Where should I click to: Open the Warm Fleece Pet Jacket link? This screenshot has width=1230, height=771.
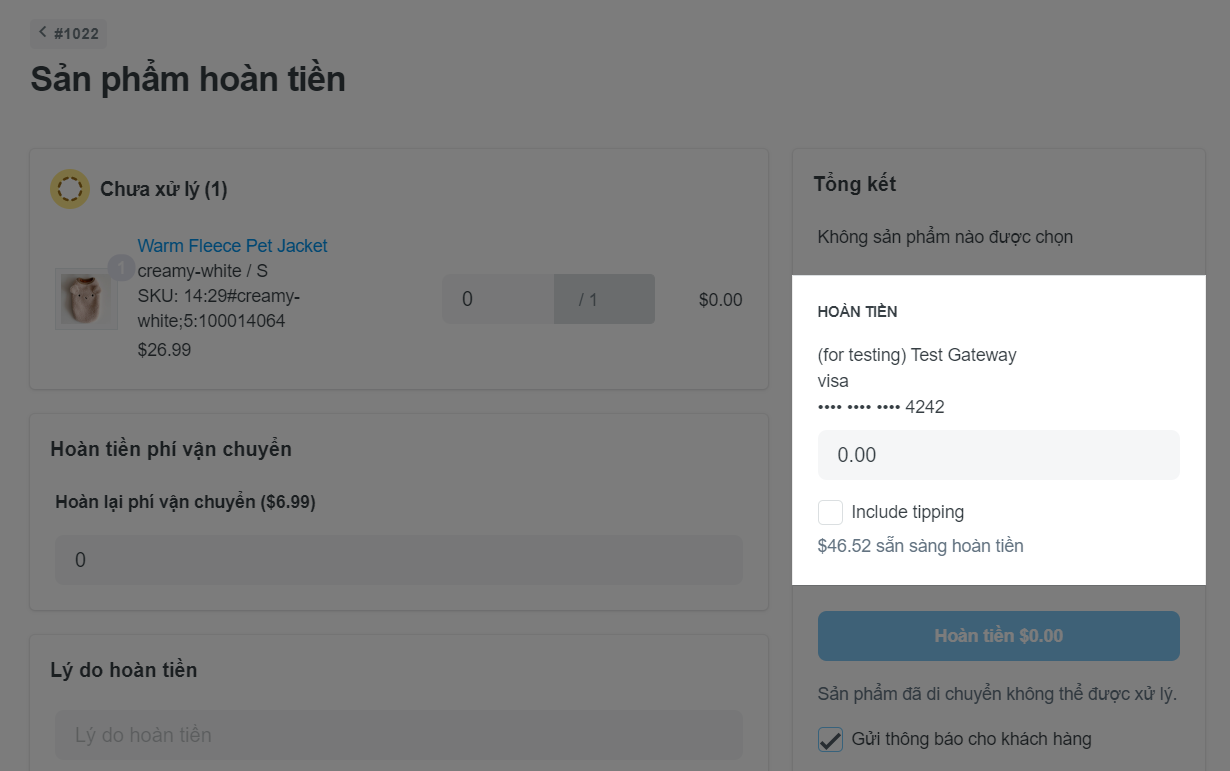coord(232,246)
